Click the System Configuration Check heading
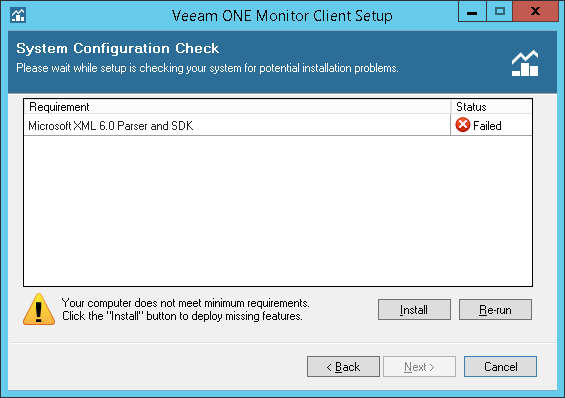The height and width of the screenshot is (398, 565). (117, 48)
